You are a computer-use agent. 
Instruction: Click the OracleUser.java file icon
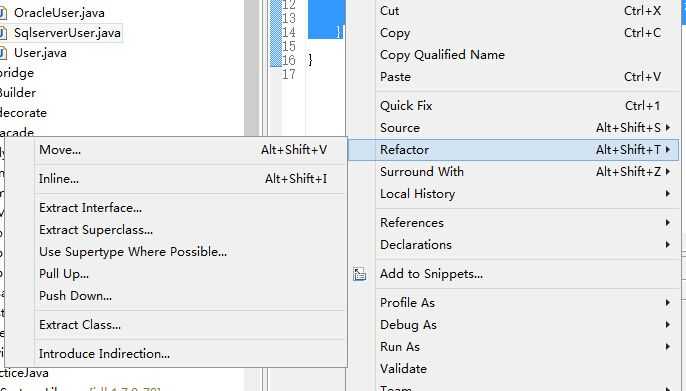[3, 13]
